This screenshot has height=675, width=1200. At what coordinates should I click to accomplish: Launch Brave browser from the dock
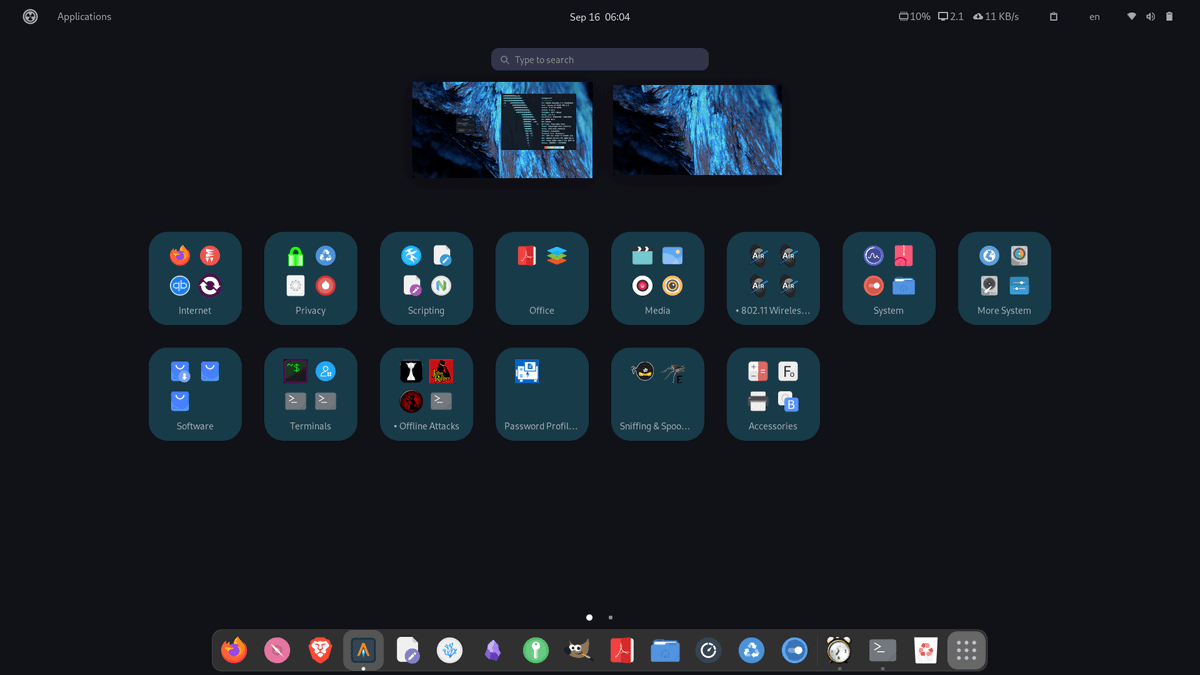(320, 651)
